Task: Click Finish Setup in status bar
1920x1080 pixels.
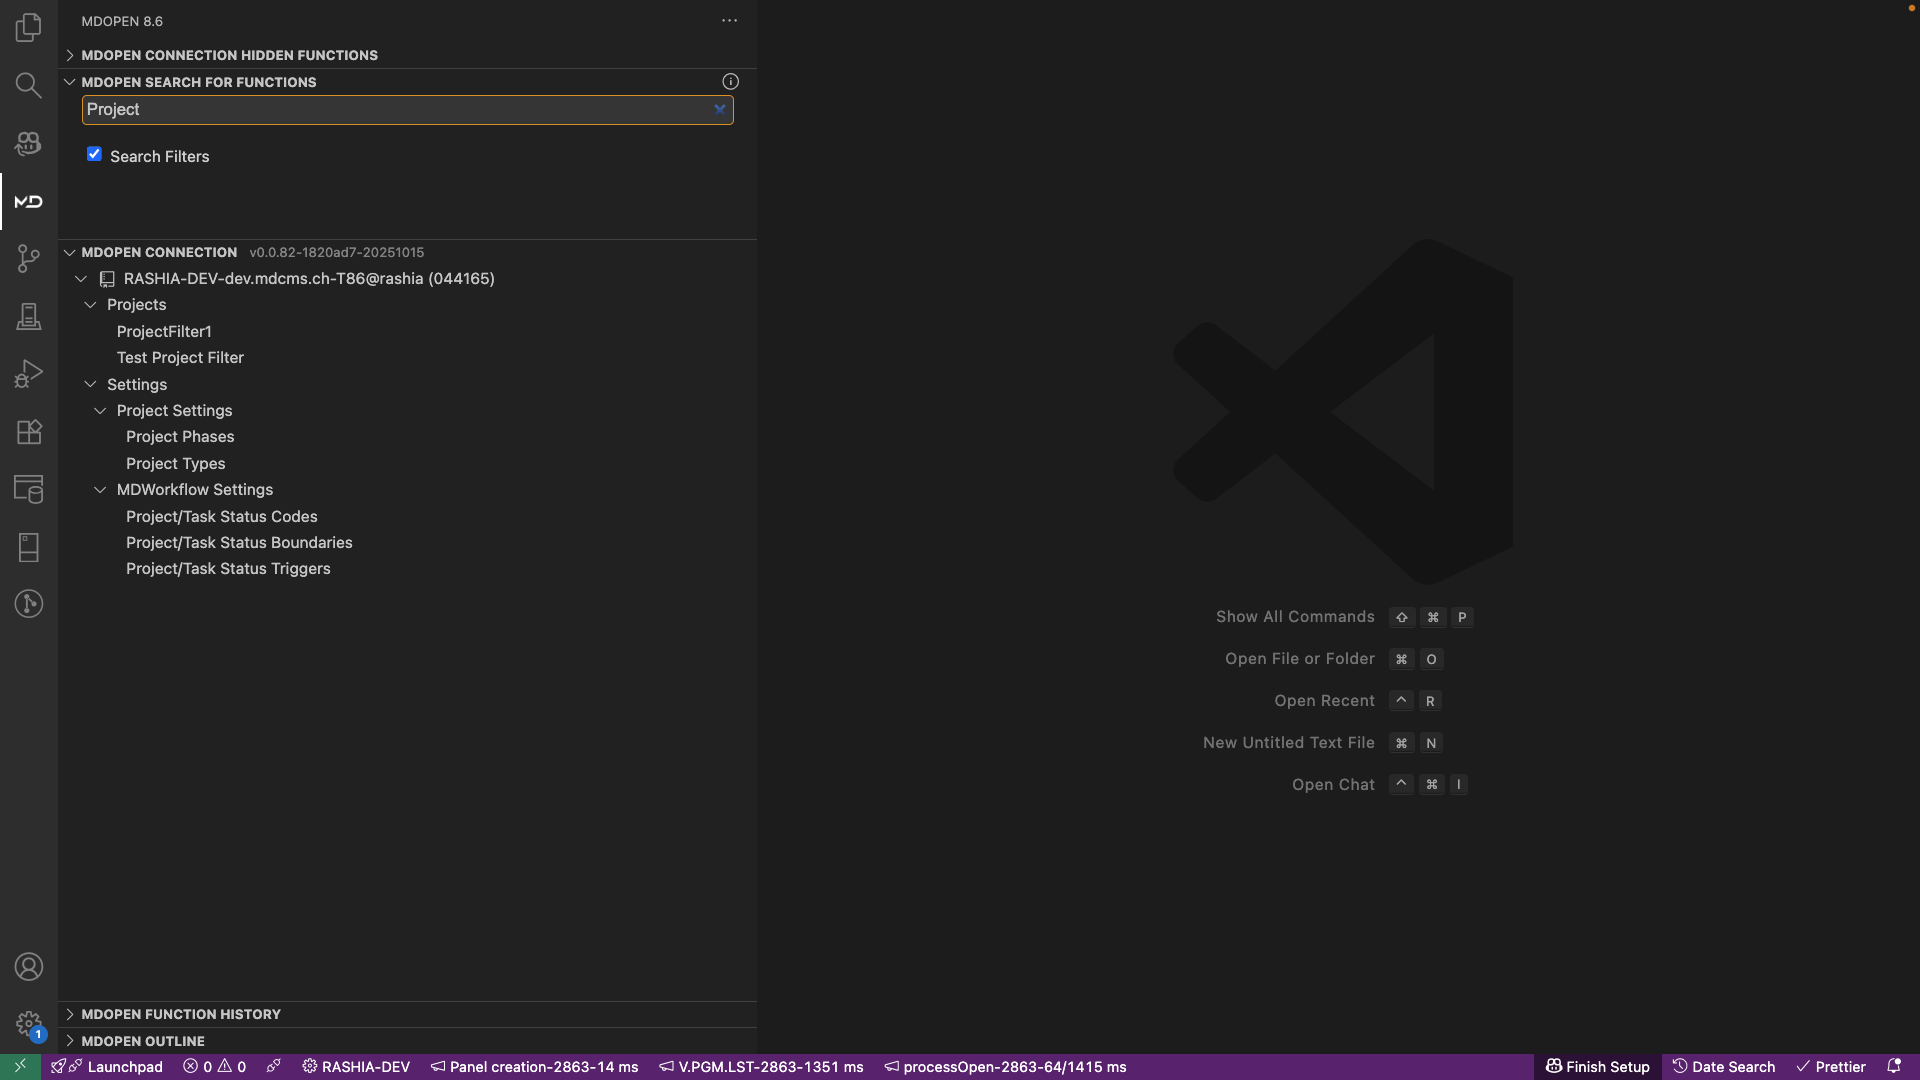Action: point(1597,1067)
